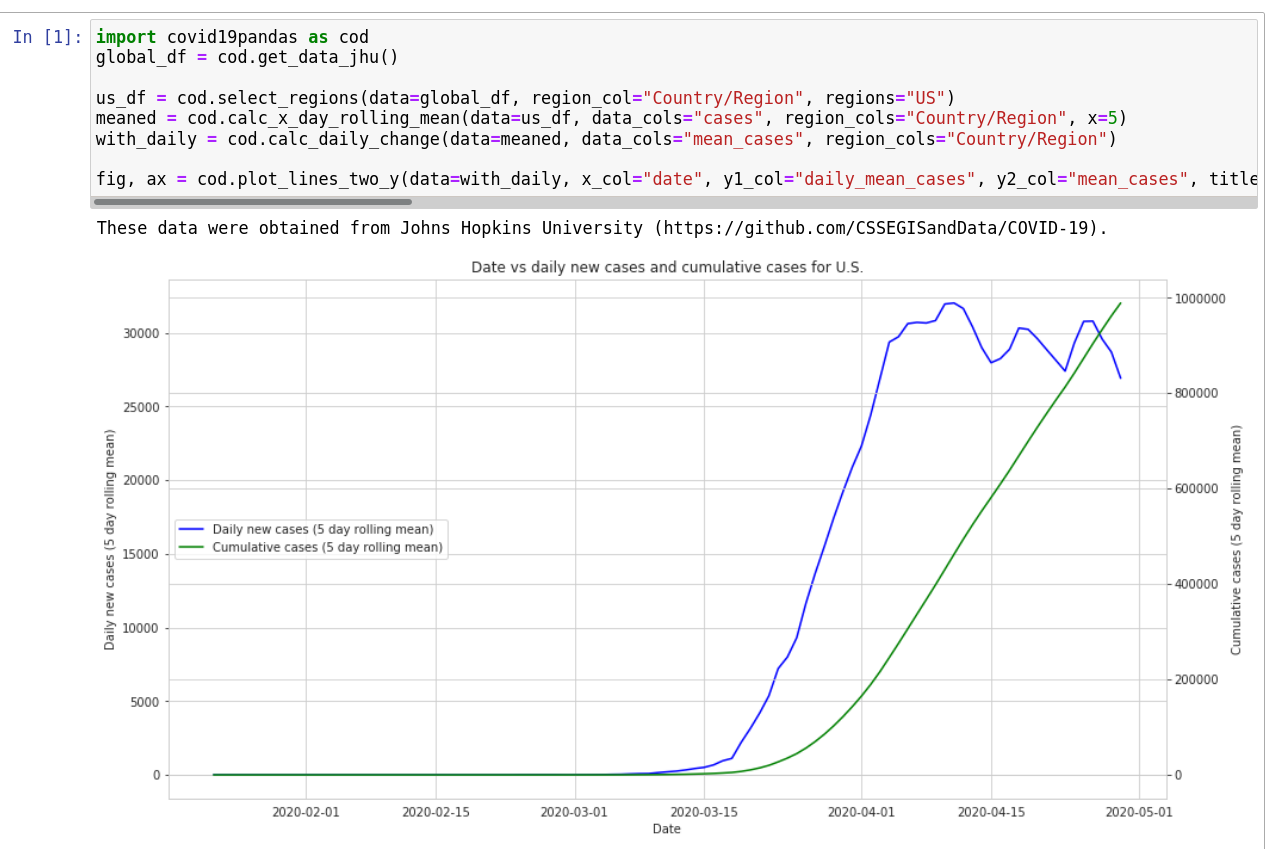Viewport: 1276px width, 849px height.
Task: Click the 'fig, ax = cod.plot_lines_two_y' line
Action: (676, 179)
